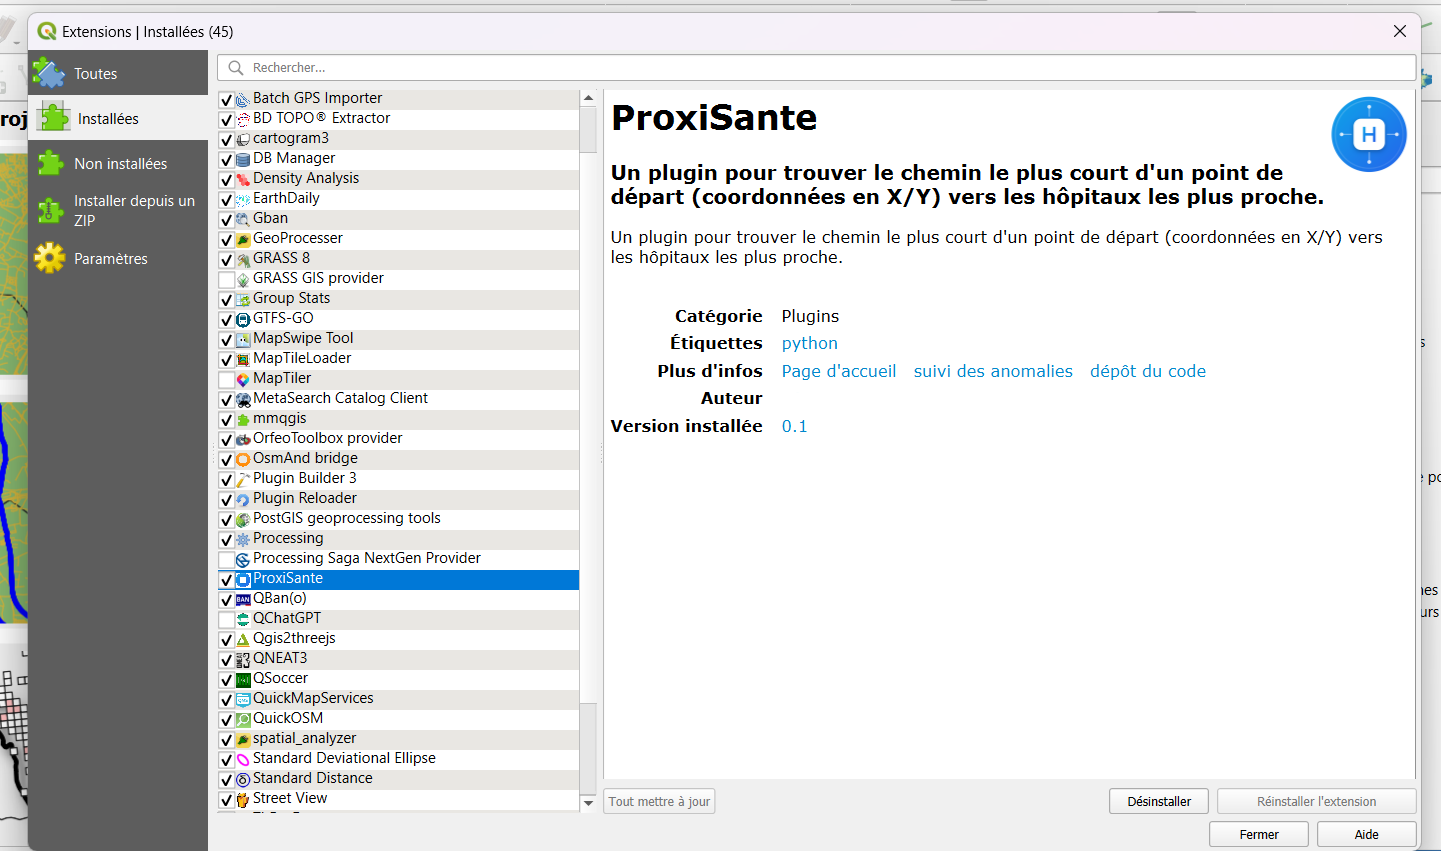Screen dimensions: 1441x851
Task: Click the GTFS-GO plugin icon
Action: [242, 319]
